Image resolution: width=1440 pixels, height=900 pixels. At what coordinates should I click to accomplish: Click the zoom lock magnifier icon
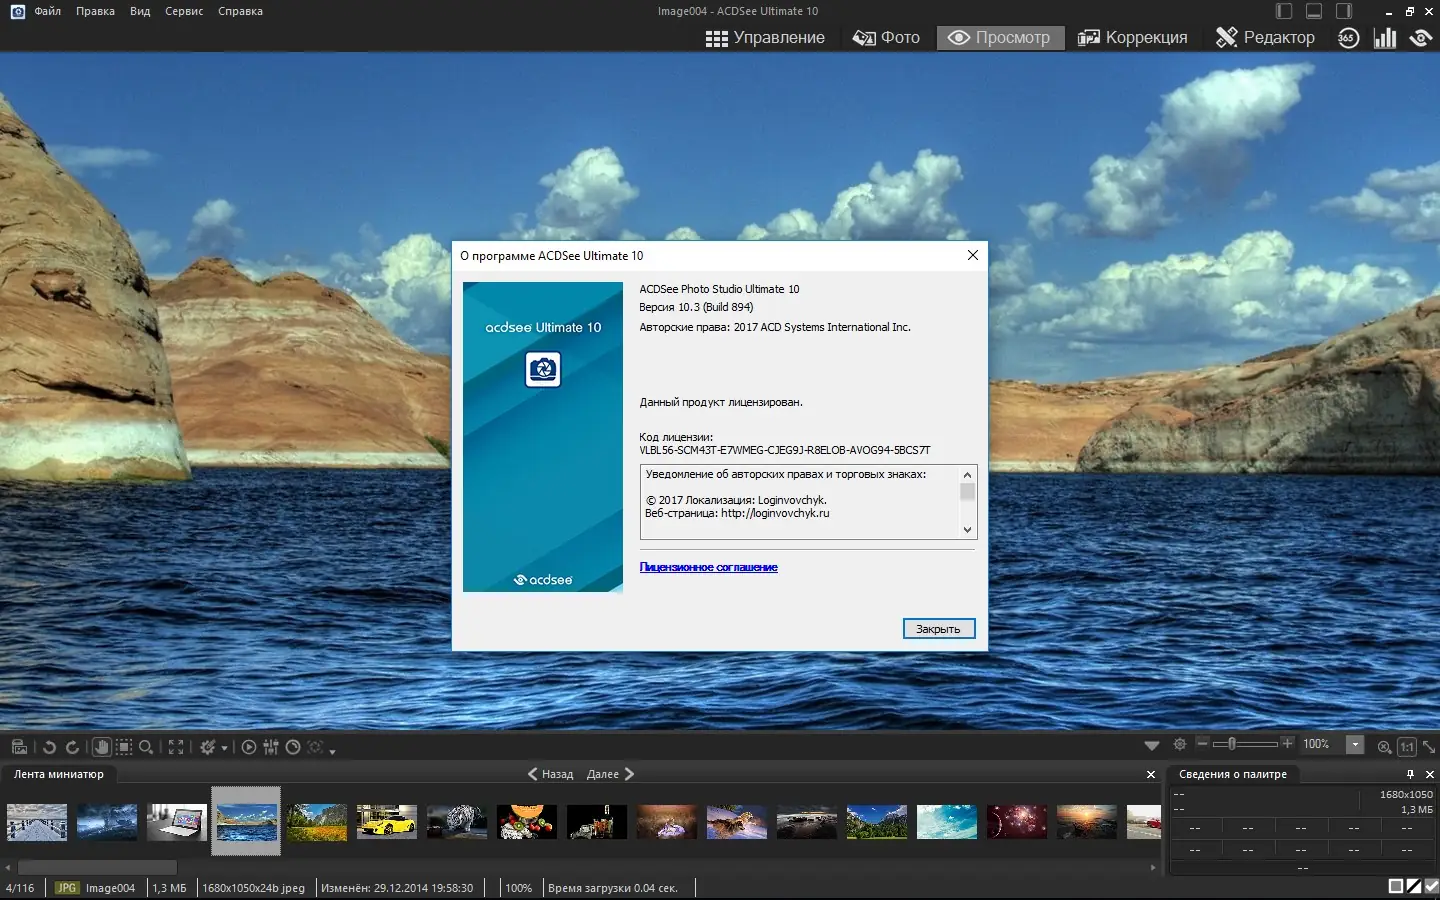(1384, 746)
